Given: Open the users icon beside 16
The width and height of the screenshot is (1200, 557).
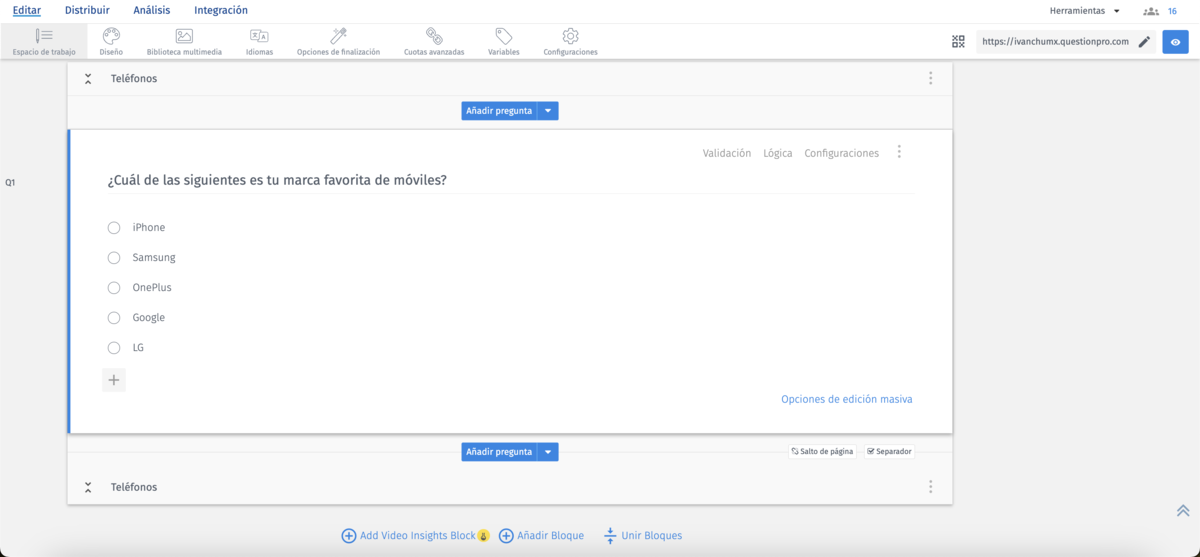Looking at the screenshot, I should point(1151,11).
